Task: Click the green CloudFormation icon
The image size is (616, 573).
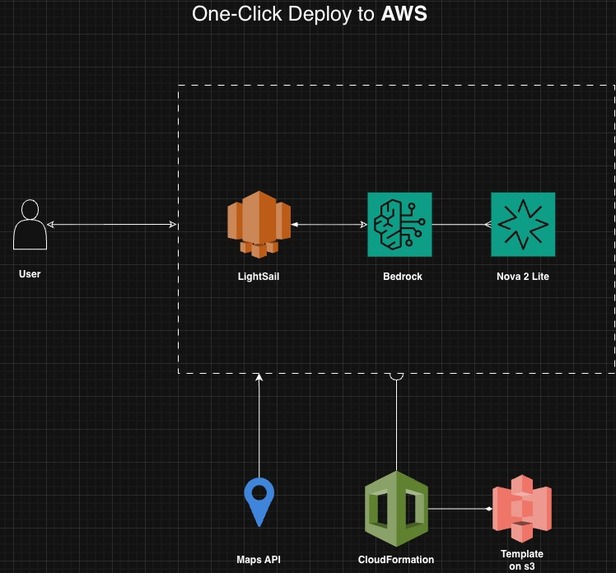Action: pyautogui.click(x=396, y=509)
